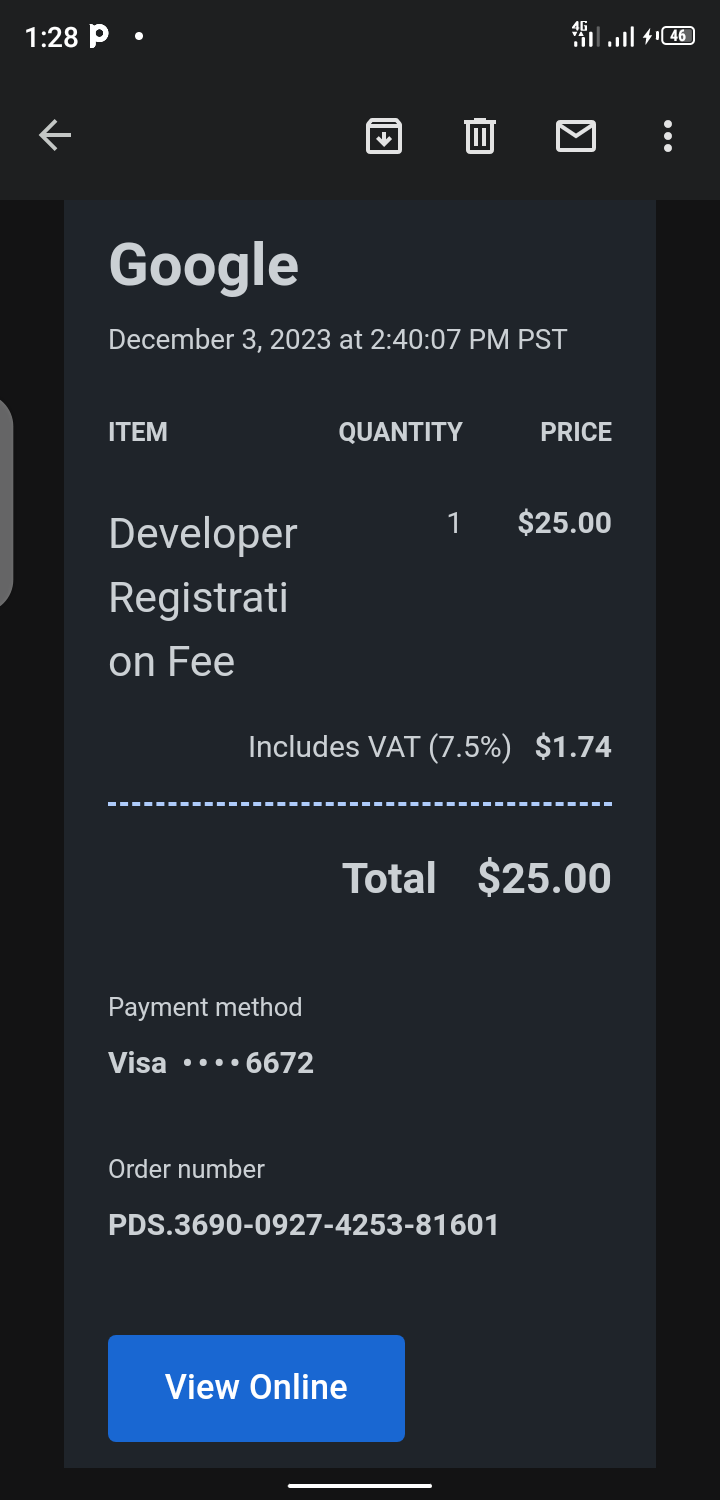
Task: Open the three-dot overflow menu
Action: point(668,135)
